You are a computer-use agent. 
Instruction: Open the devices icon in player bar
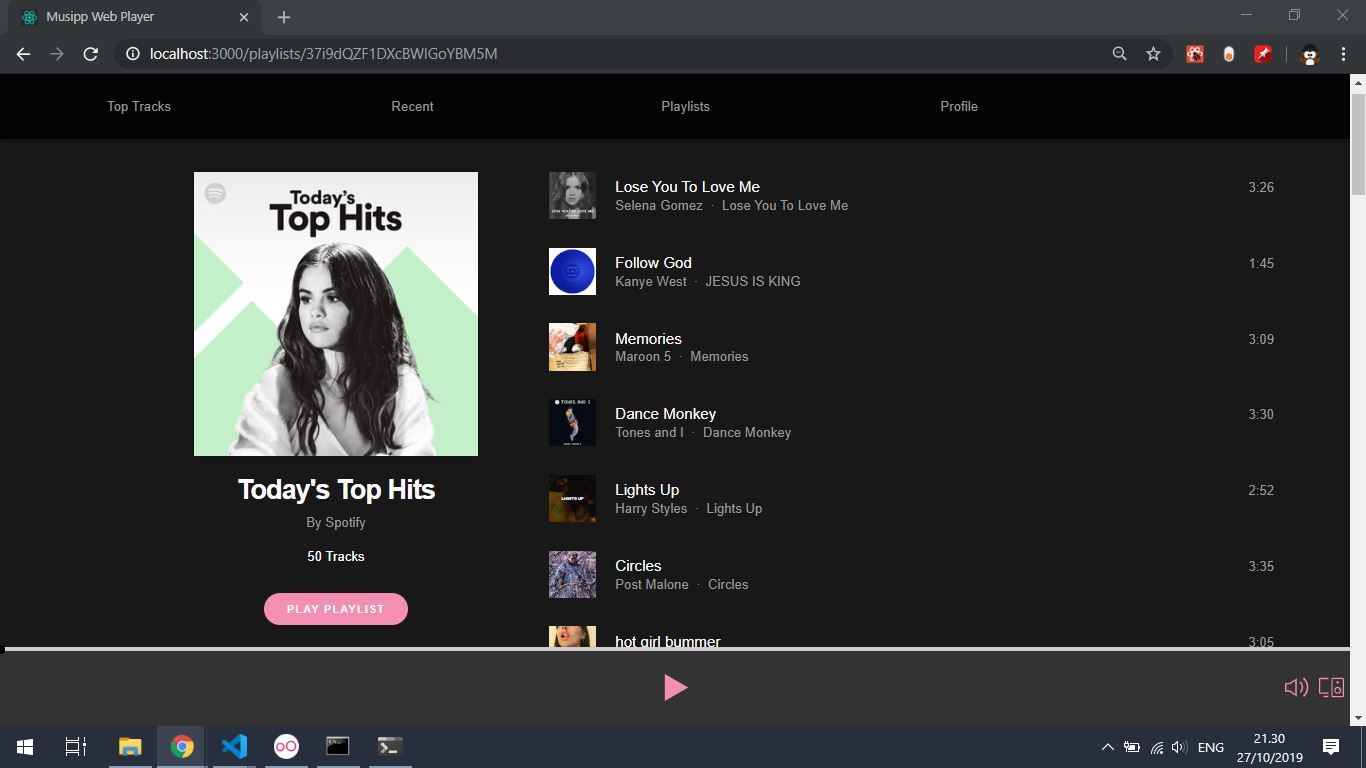point(1331,687)
